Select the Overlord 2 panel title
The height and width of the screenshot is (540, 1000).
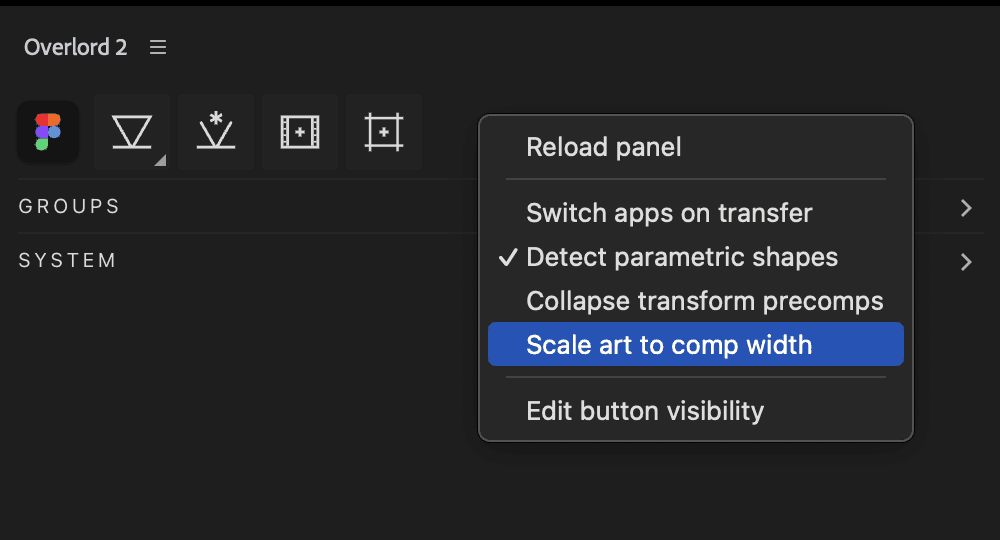coord(75,47)
